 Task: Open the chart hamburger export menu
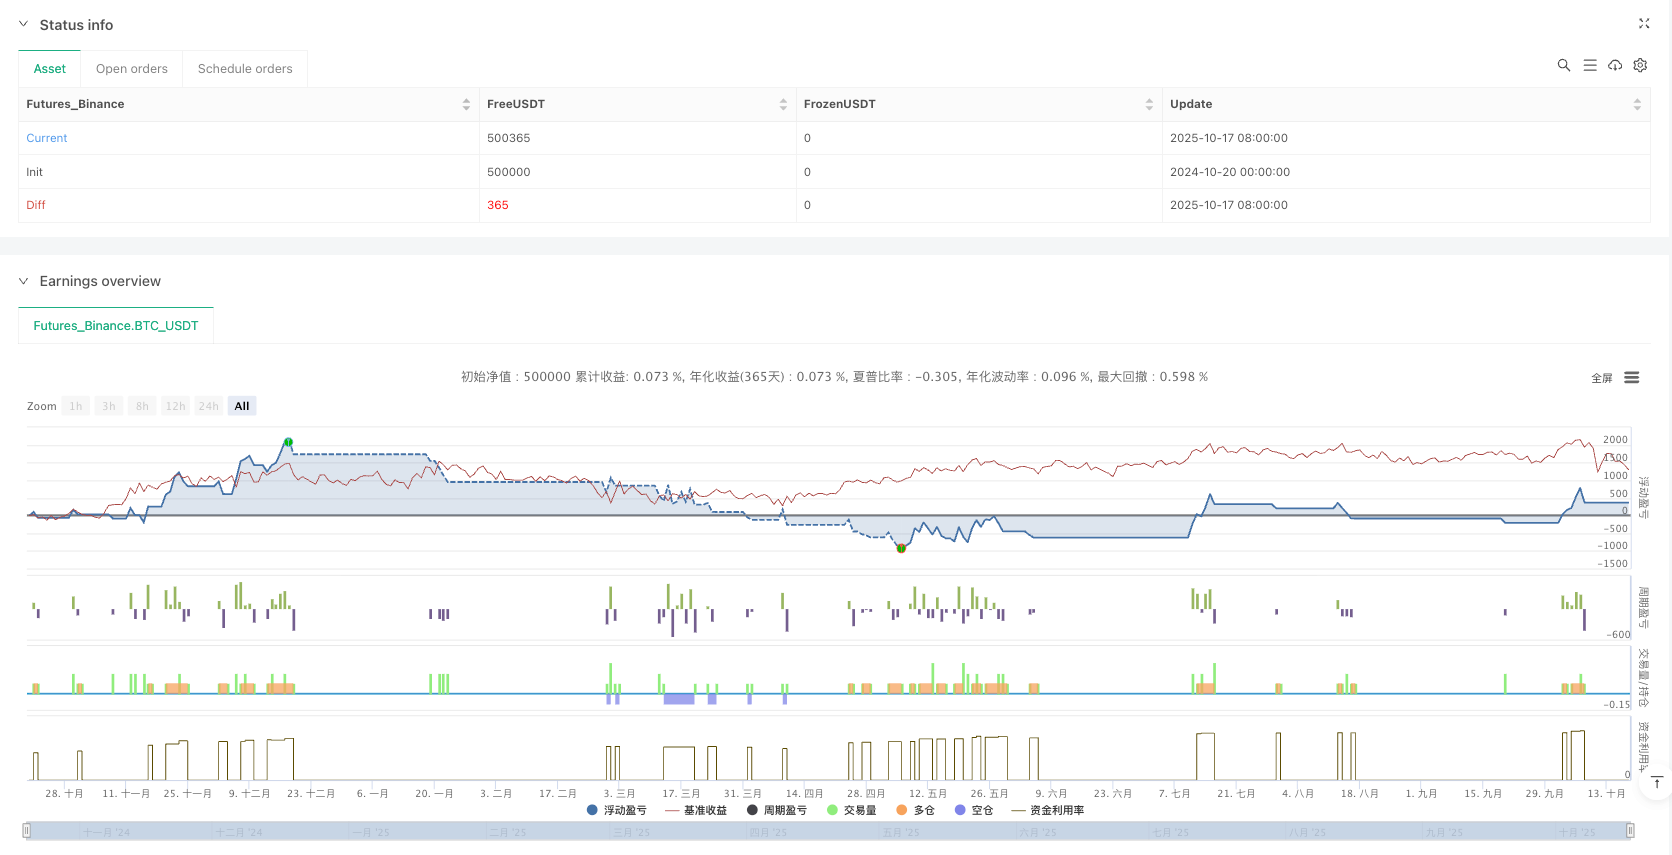1631,378
